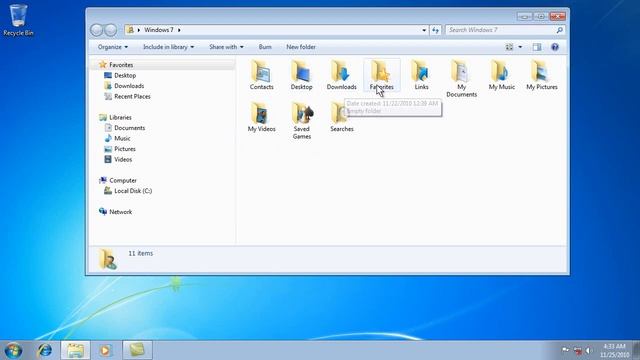Select Music library in navigation pane

pyautogui.click(x=122, y=139)
